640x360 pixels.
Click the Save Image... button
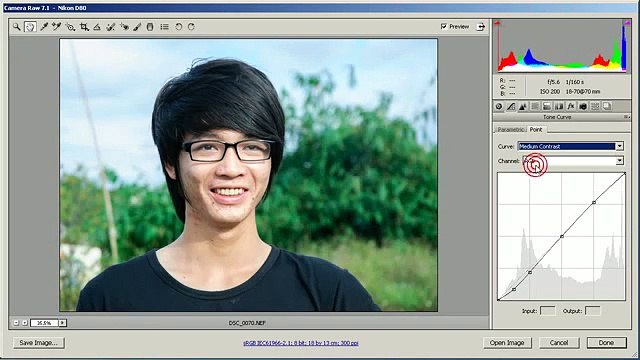pyautogui.click(x=39, y=343)
